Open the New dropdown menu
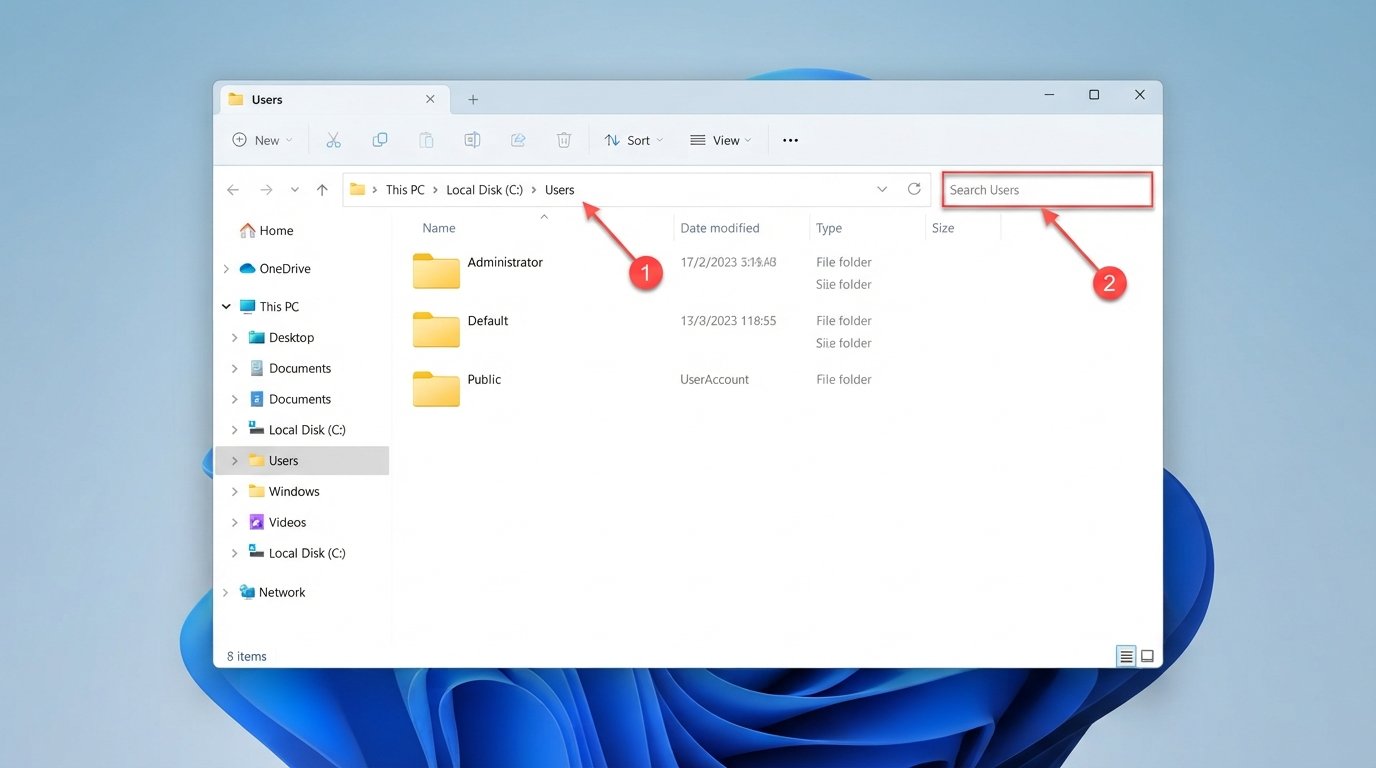Screen dimensions: 1376x768 click(x=263, y=140)
